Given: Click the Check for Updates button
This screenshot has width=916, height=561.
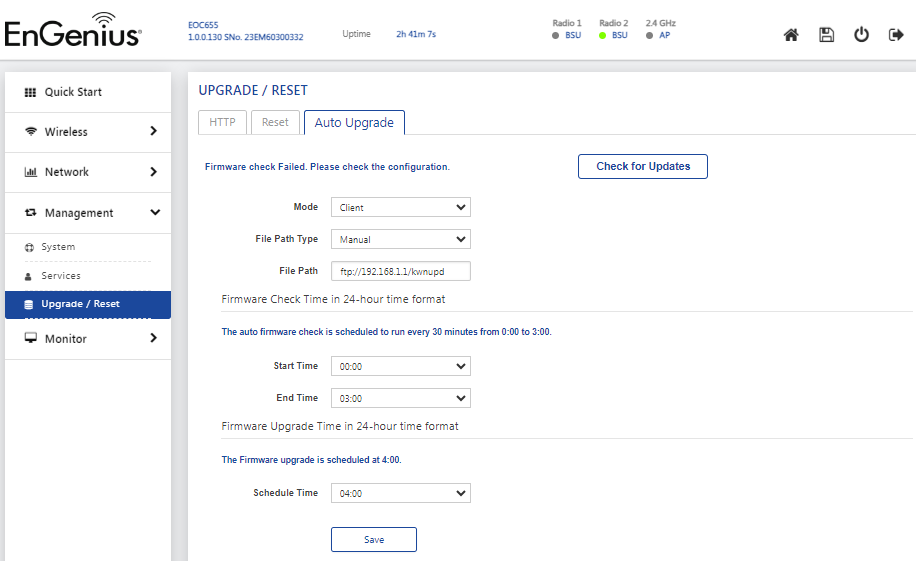Looking at the screenshot, I should click(643, 167).
